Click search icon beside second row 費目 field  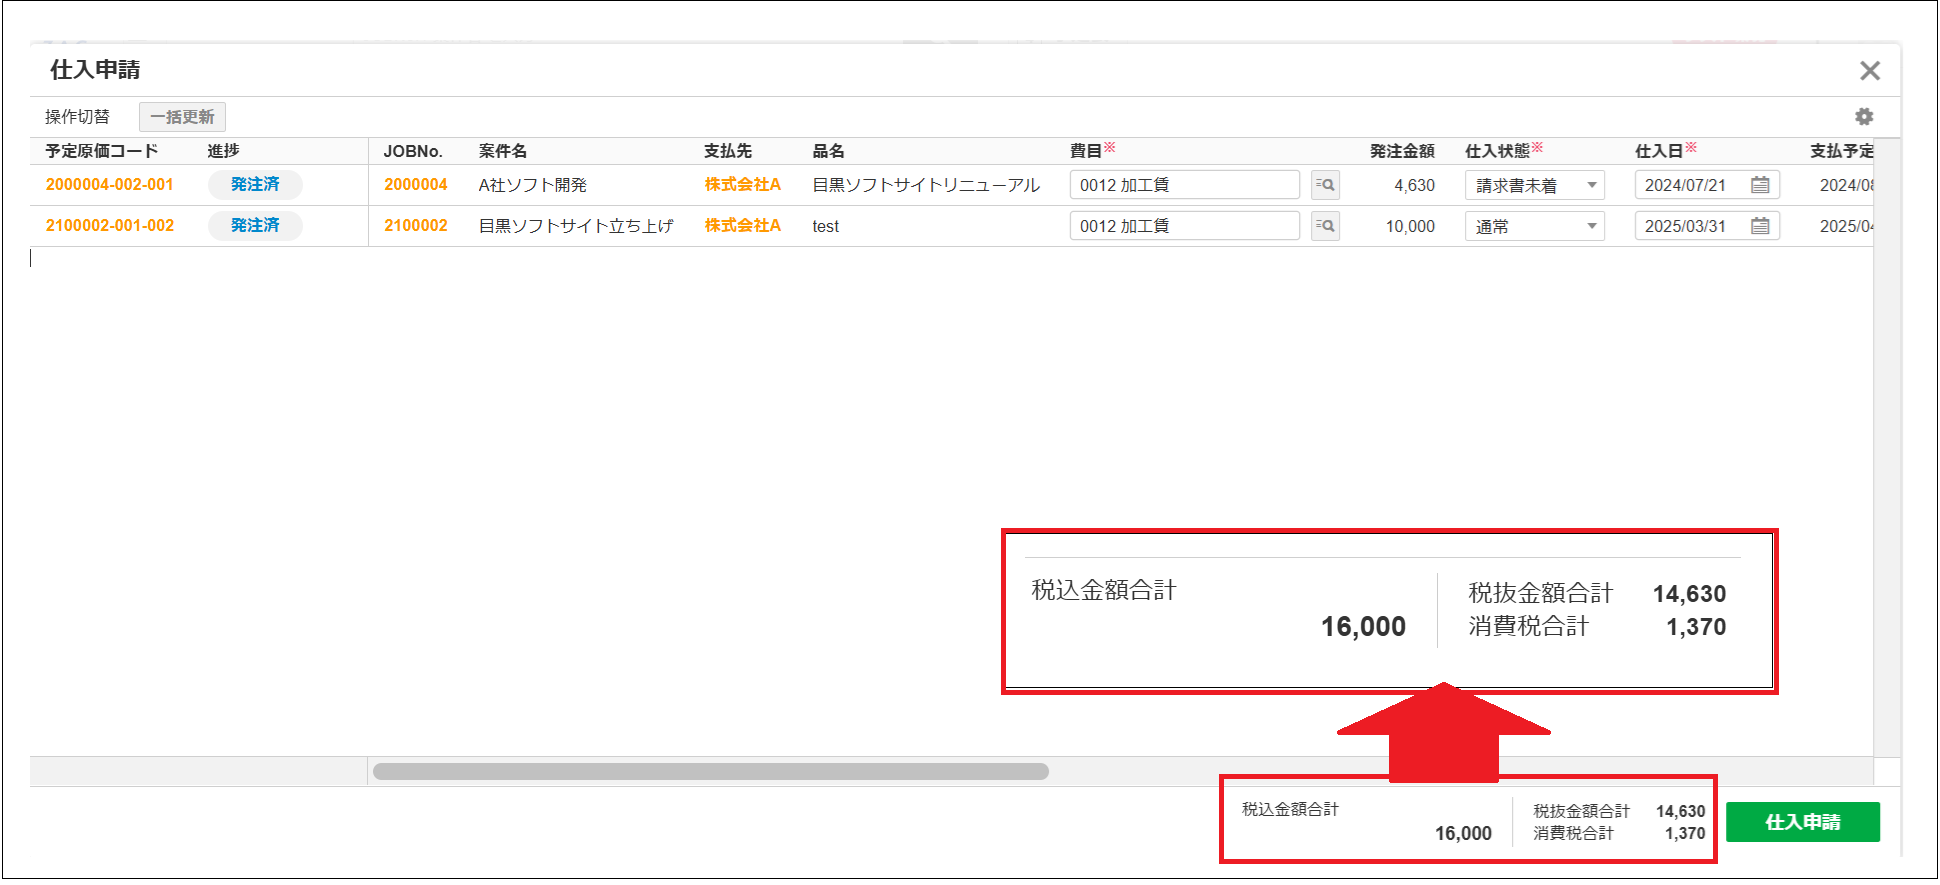point(1325,226)
